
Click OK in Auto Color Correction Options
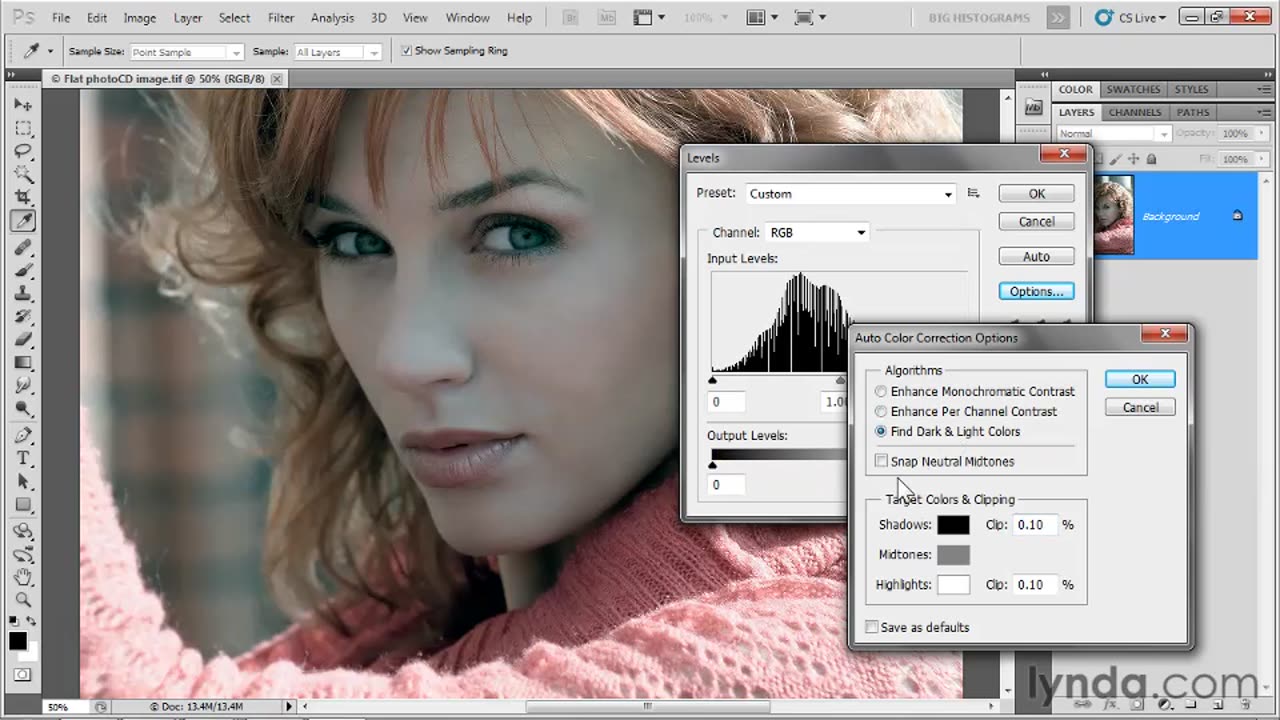(x=1140, y=379)
